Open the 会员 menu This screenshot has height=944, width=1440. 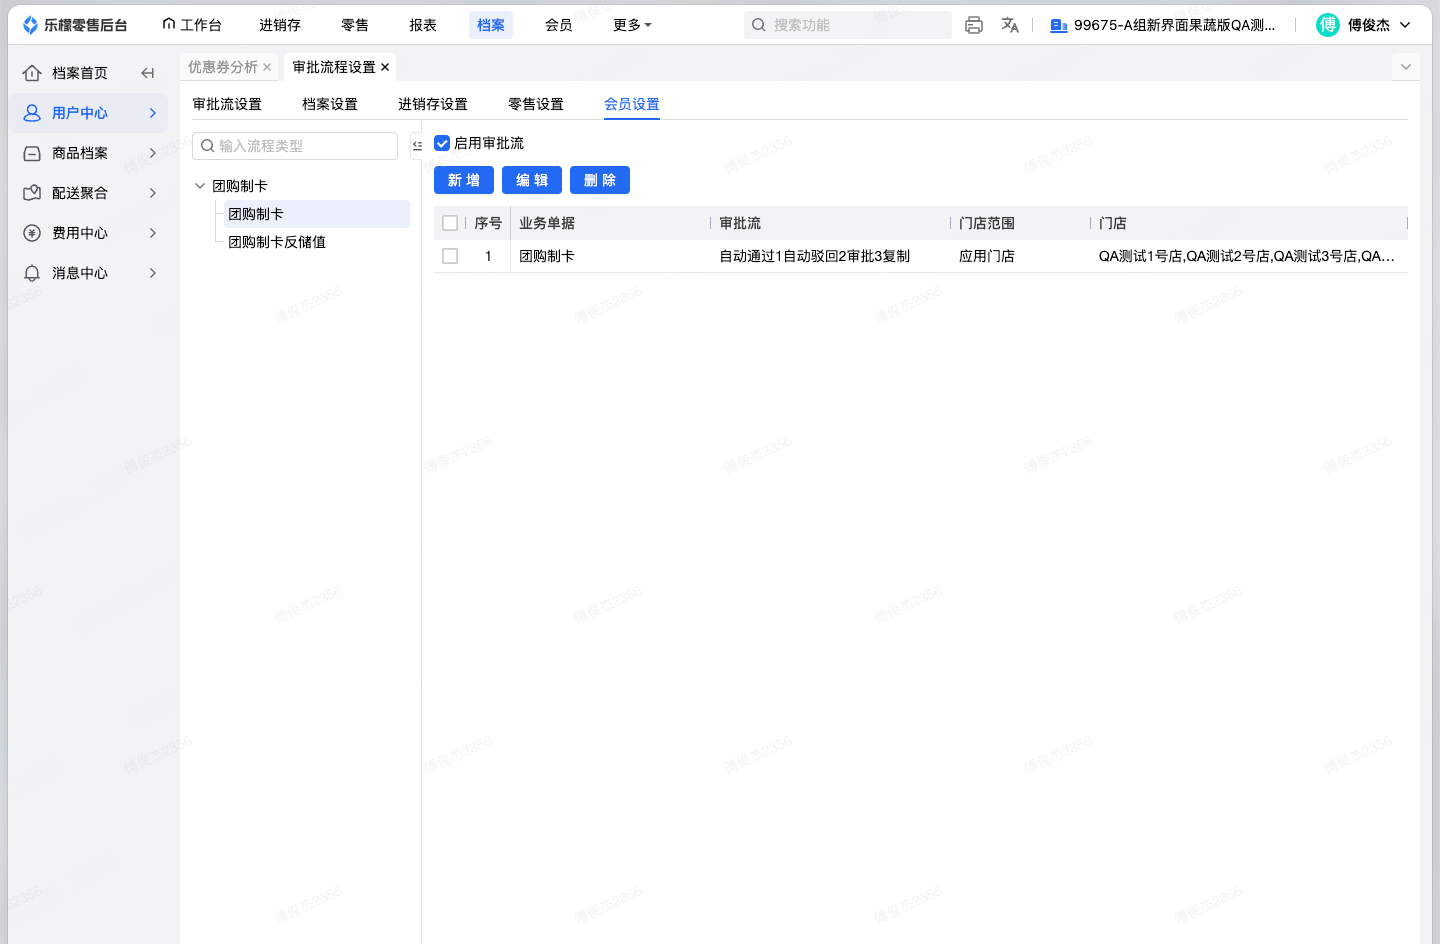559,25
